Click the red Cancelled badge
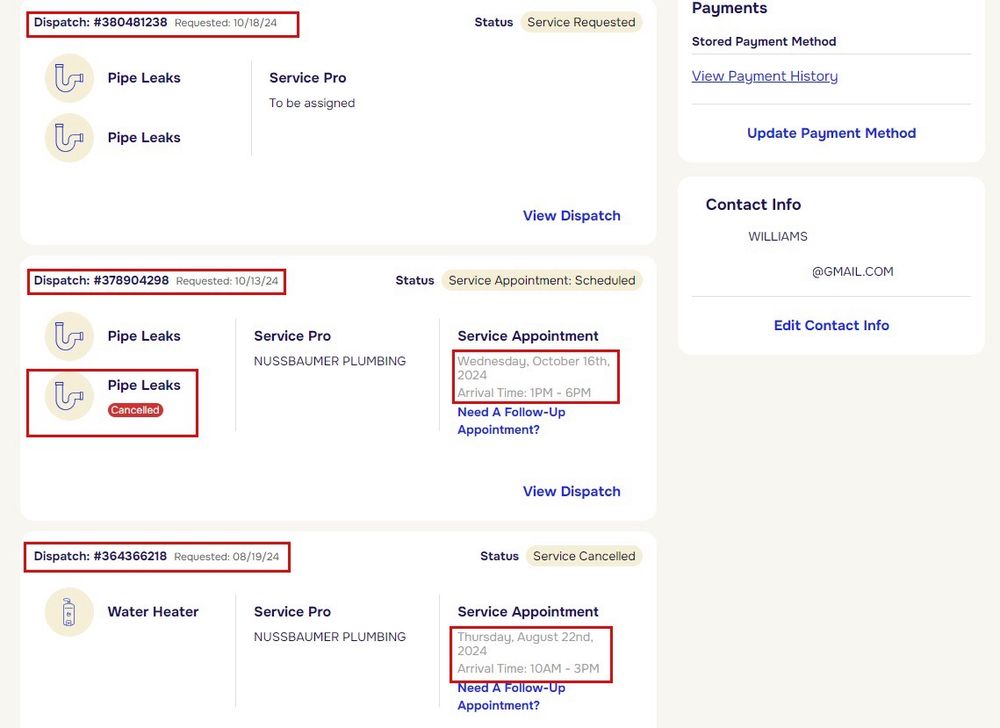Screen dimensions: 1000x728 coord(135,410)
